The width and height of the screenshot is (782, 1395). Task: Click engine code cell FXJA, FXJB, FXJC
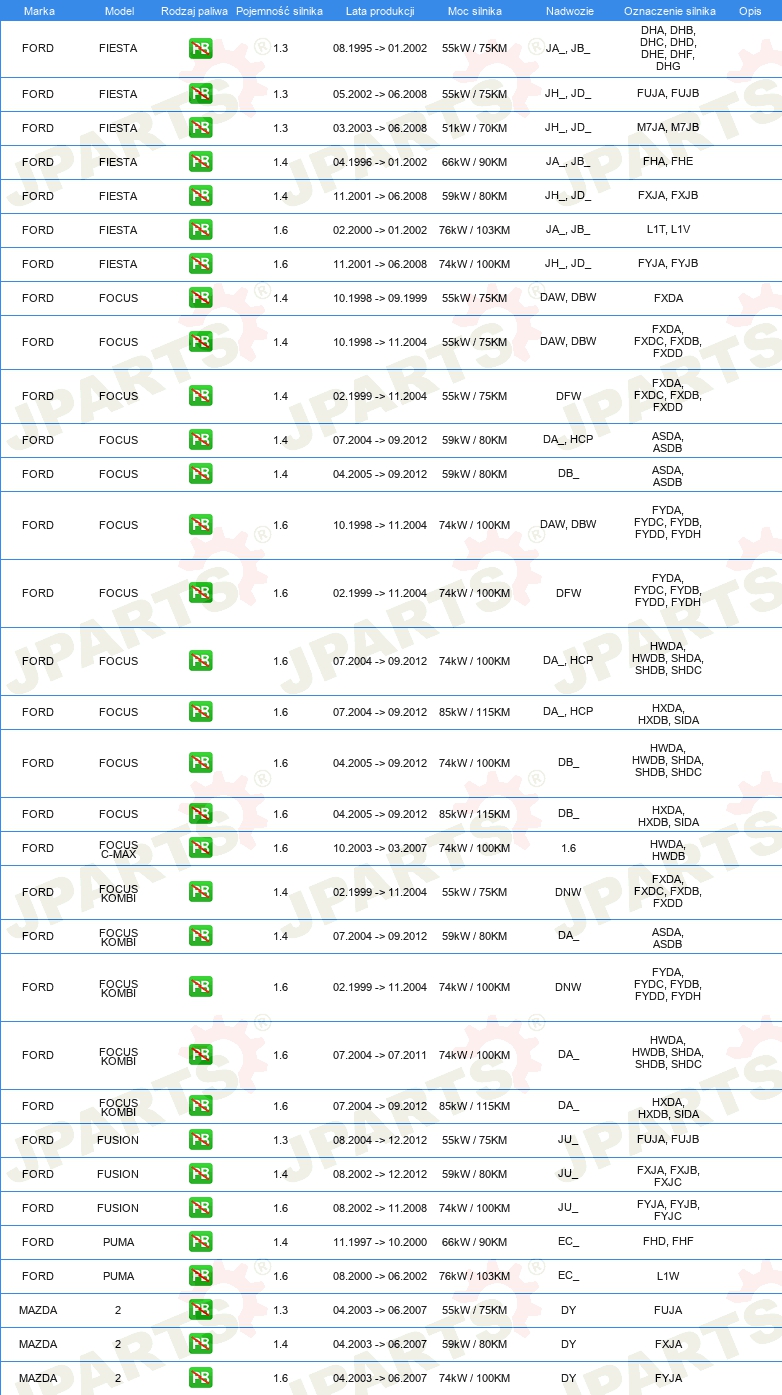tap(668, 1176)
